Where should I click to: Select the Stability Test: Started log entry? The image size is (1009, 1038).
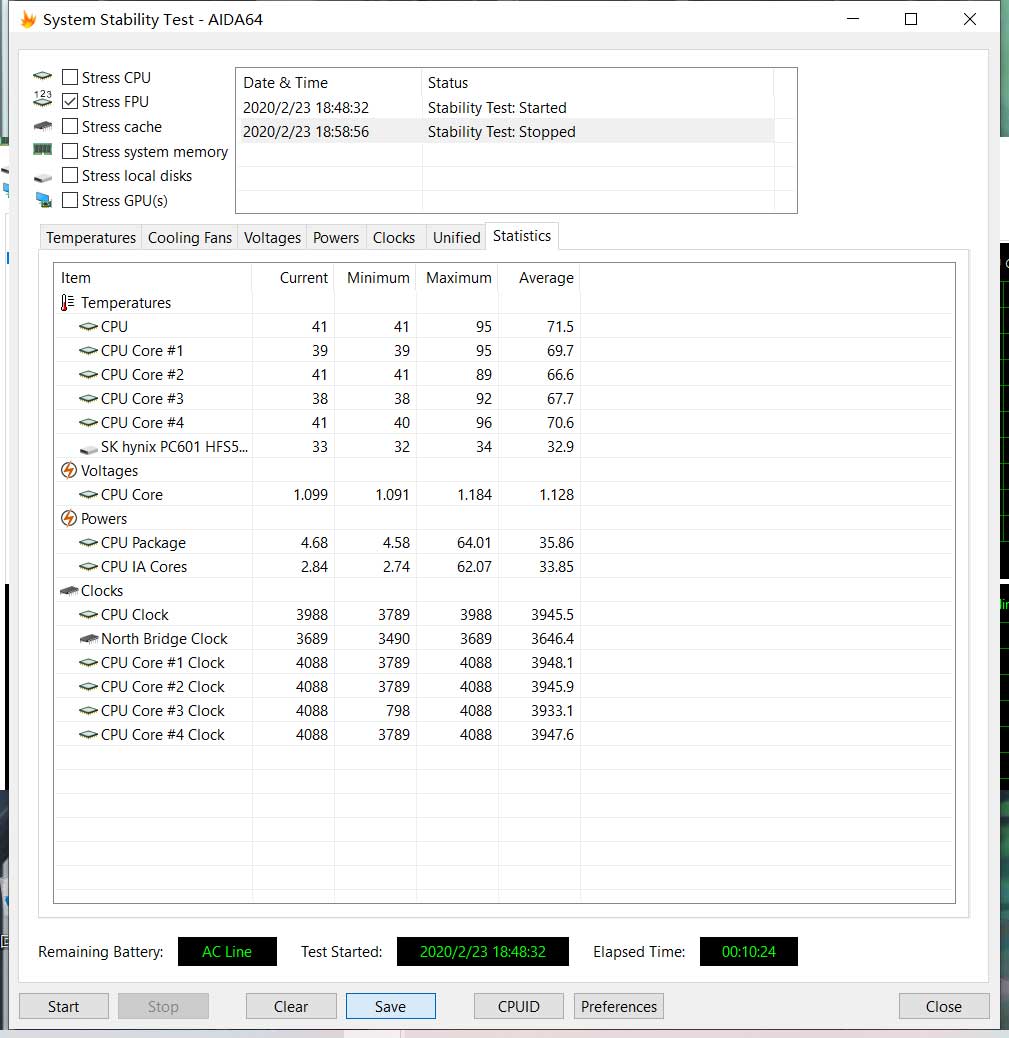pos(505,107)
